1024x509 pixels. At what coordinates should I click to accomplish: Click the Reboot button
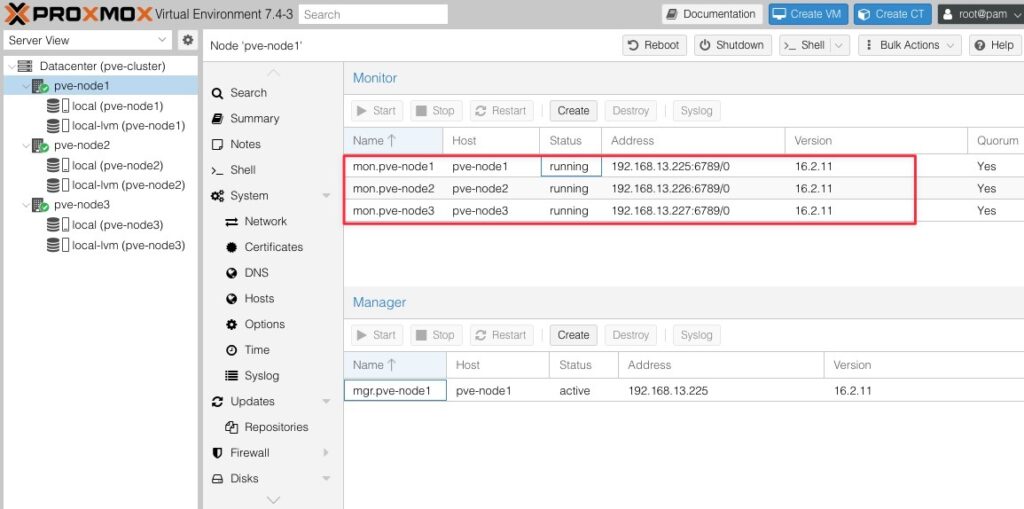click(654, 45)
